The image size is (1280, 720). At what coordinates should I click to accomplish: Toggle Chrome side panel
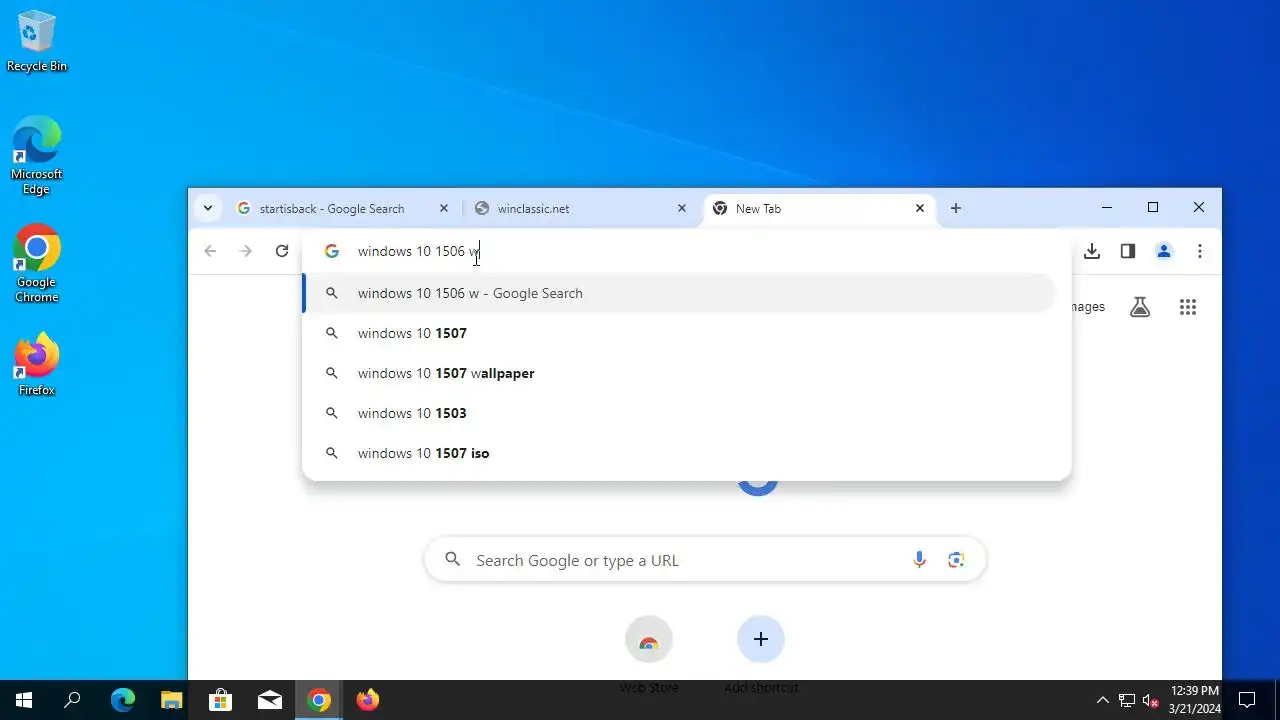[1128, 251]
